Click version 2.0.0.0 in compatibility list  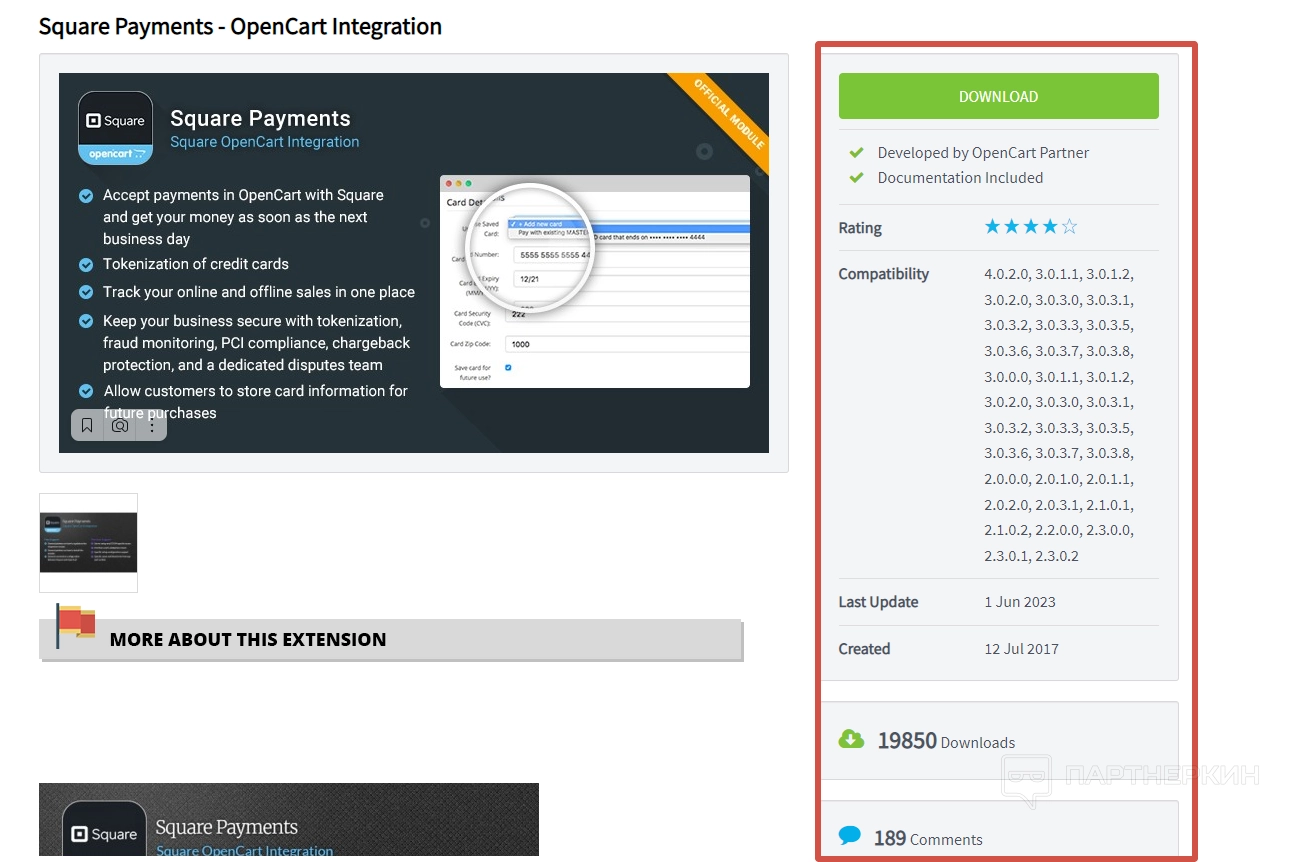(1007, 479)
